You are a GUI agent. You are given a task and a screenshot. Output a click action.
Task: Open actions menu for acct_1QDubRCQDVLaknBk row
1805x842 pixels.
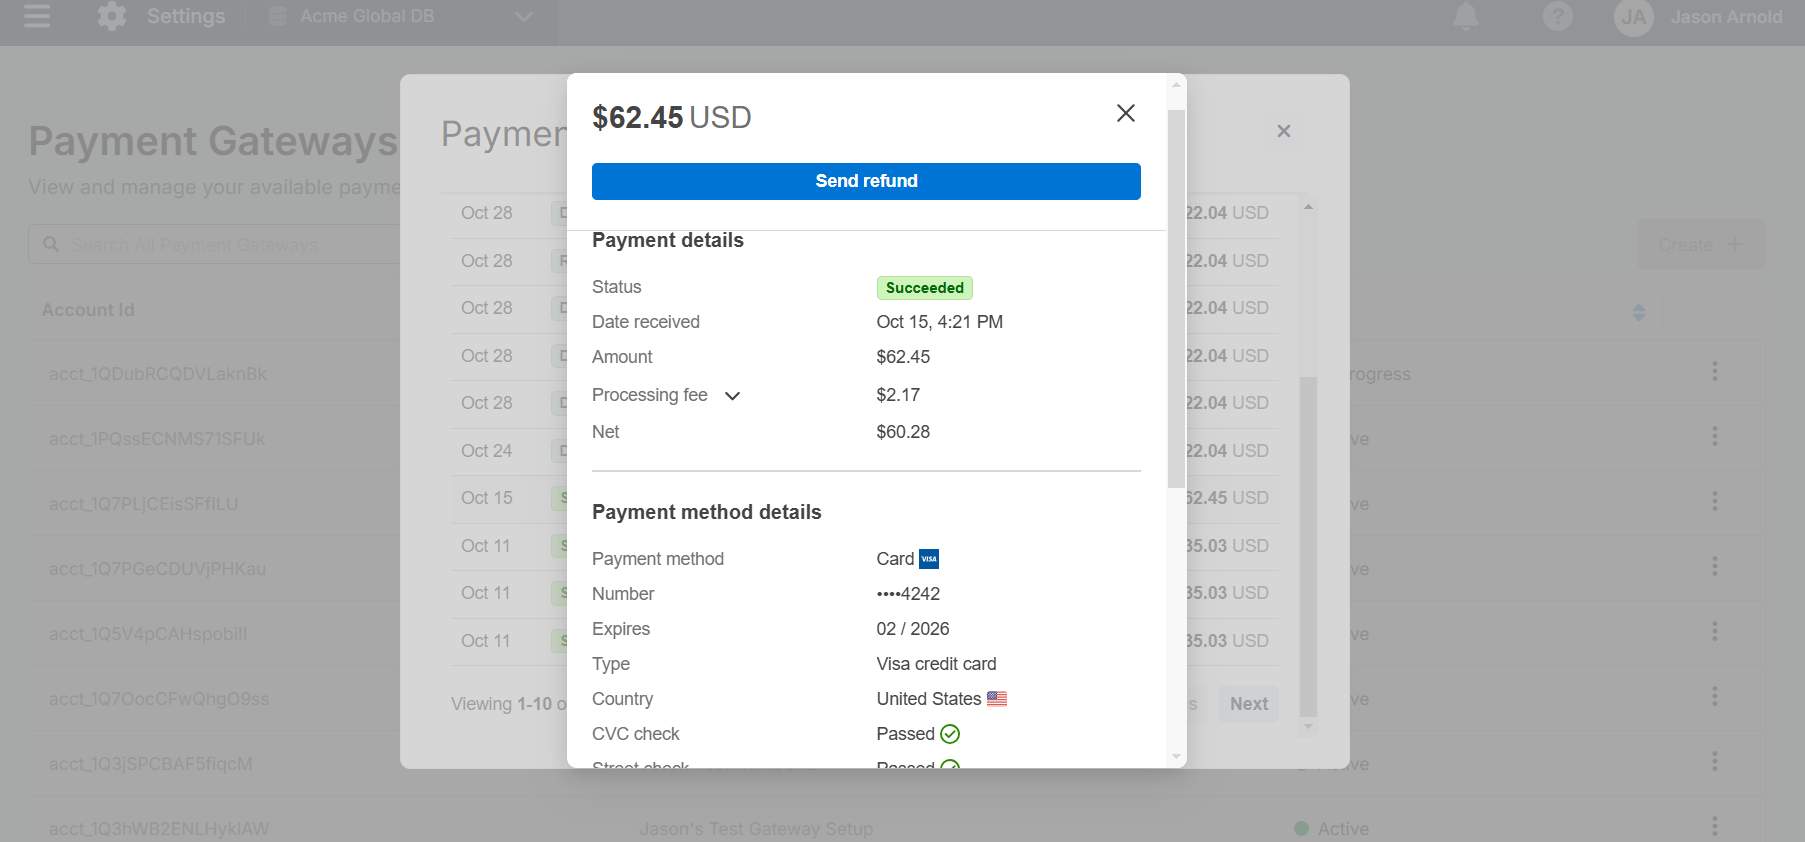(x=1715, y=372)
